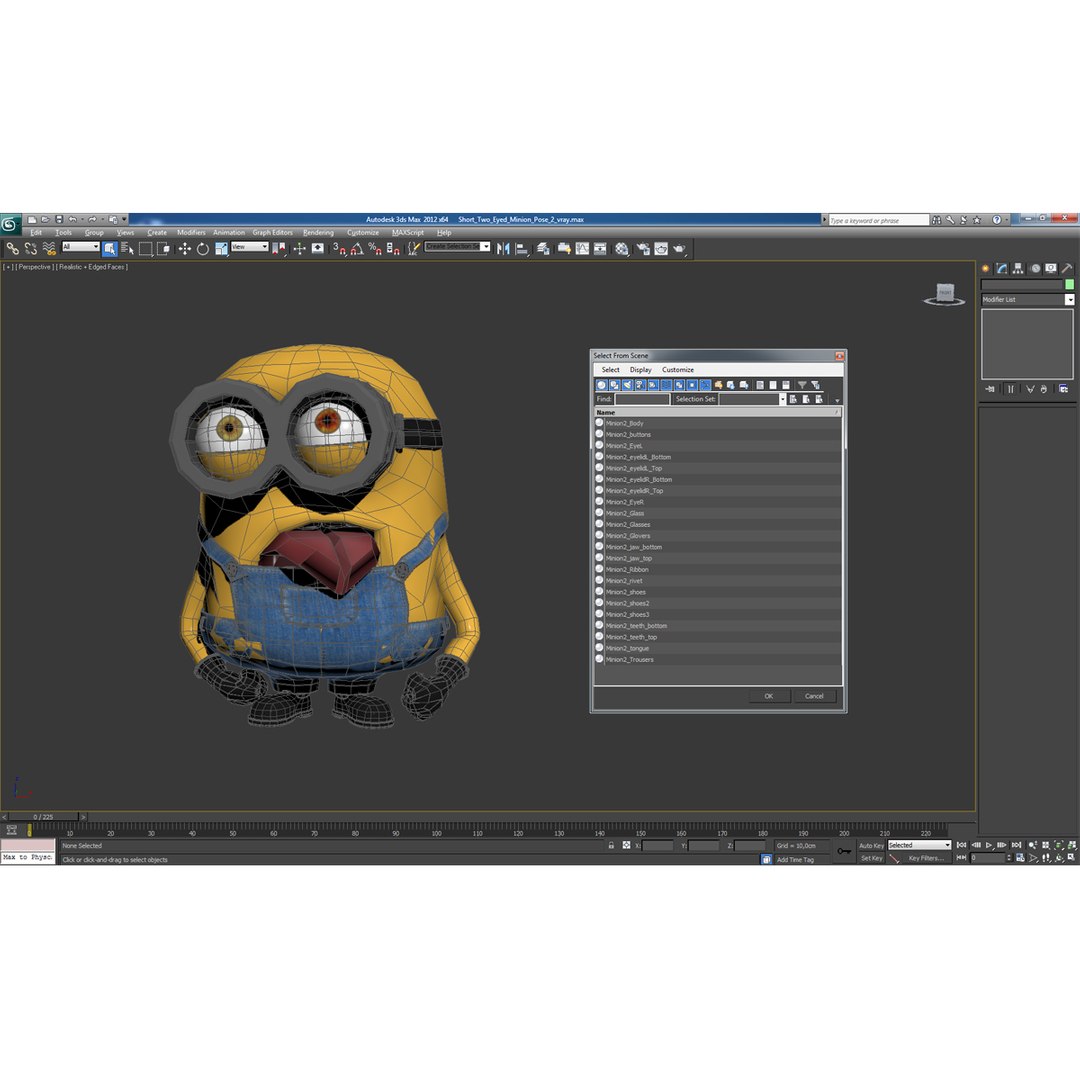Toggle Display Geometry filter in dialog
1080x1080 pixels.
pos(601,385)
